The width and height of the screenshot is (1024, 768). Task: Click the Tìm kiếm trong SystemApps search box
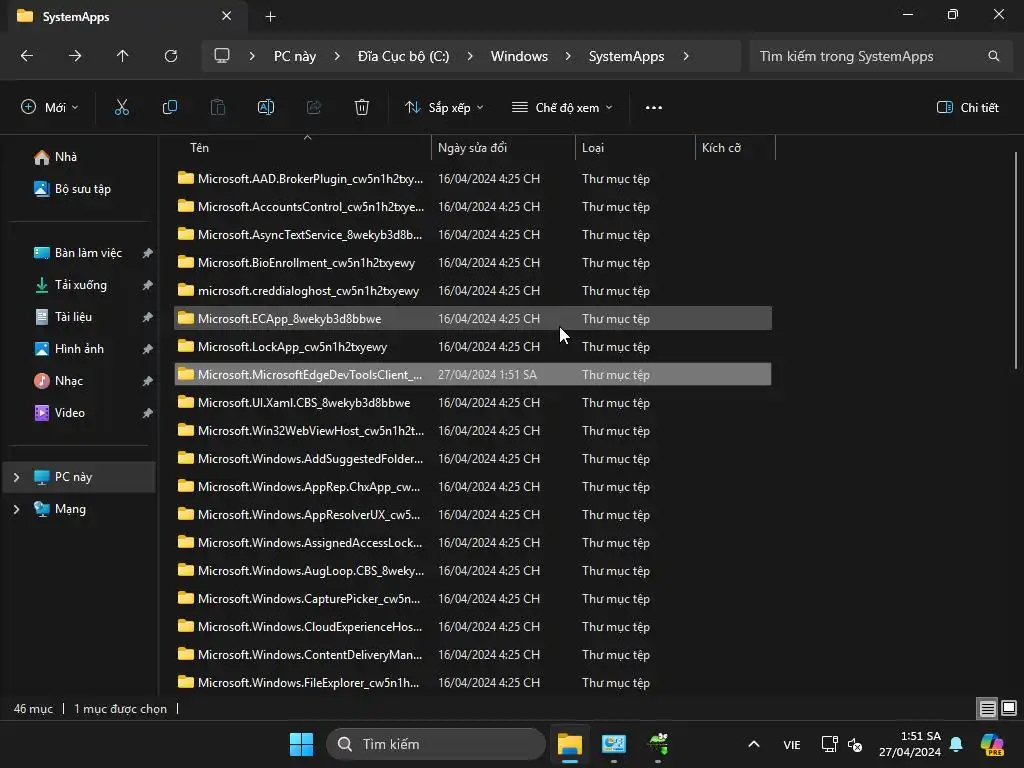pos(881,56)
